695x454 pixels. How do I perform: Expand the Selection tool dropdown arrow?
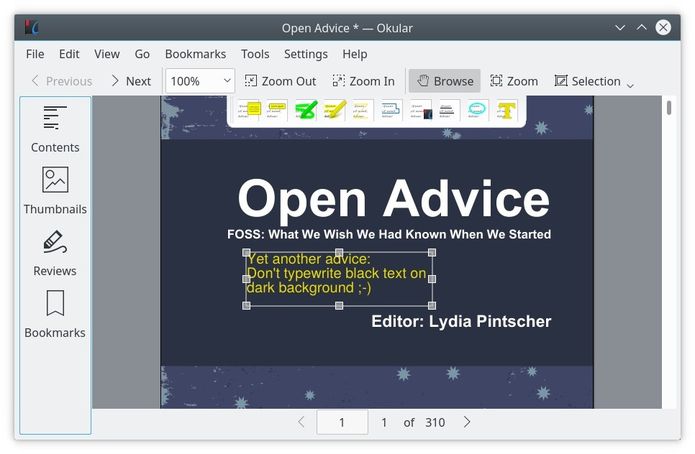click(x=630, y=85)
